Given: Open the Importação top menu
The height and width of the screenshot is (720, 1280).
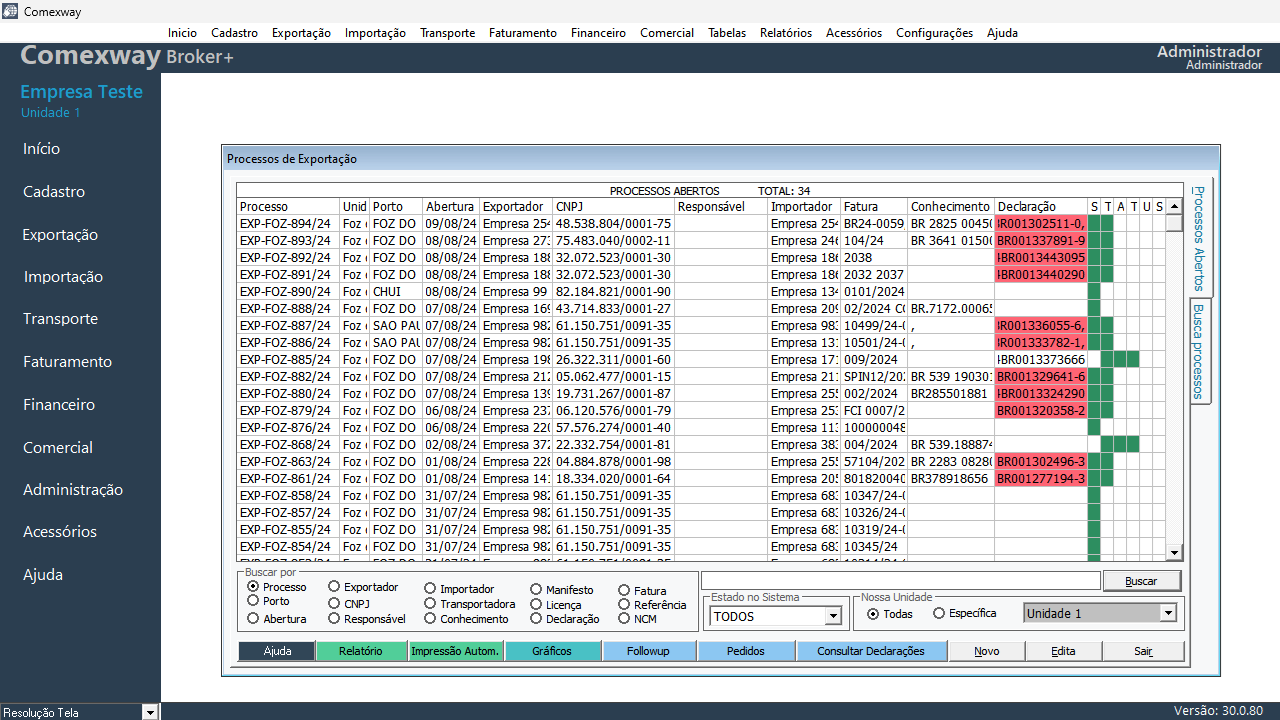Looking at the screenshot, I should coord(375,33).
